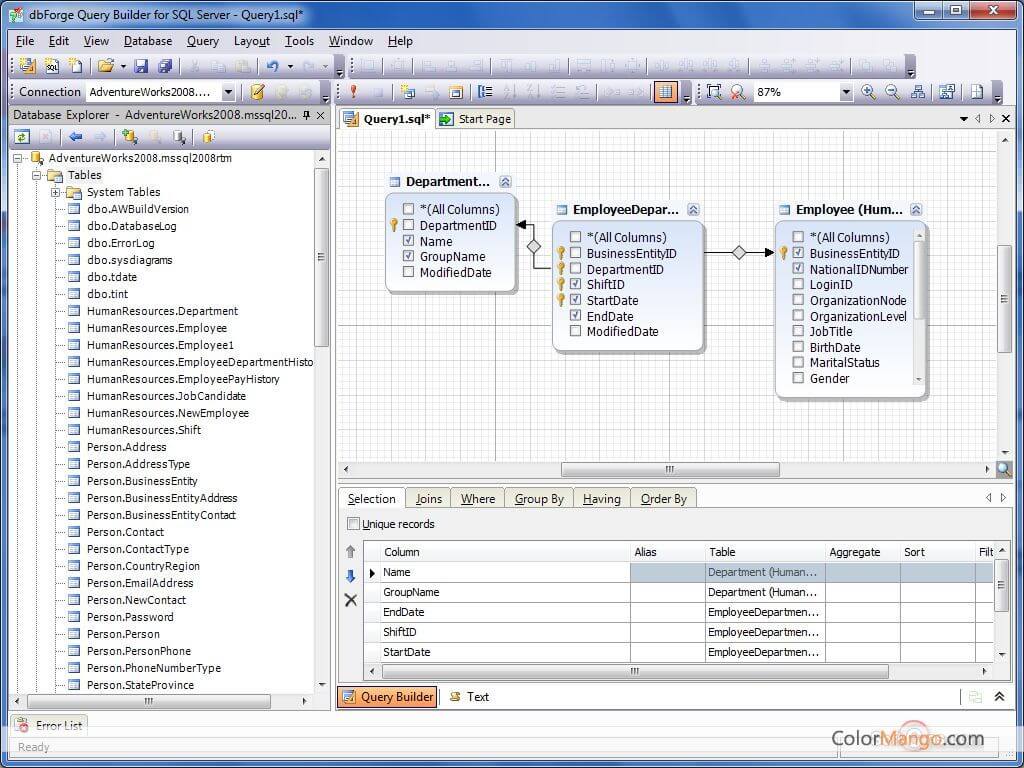Viewport: 1024px width, 768px height.
Task: Collapse the AdventureWorks2008 root tree node
Action: click(x=18, y=158)
